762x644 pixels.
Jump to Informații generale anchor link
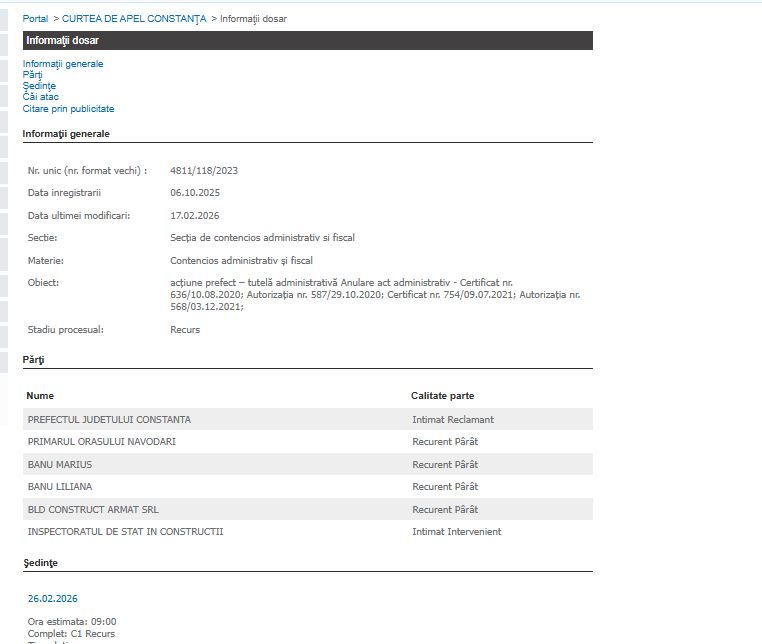pos(63,64)
